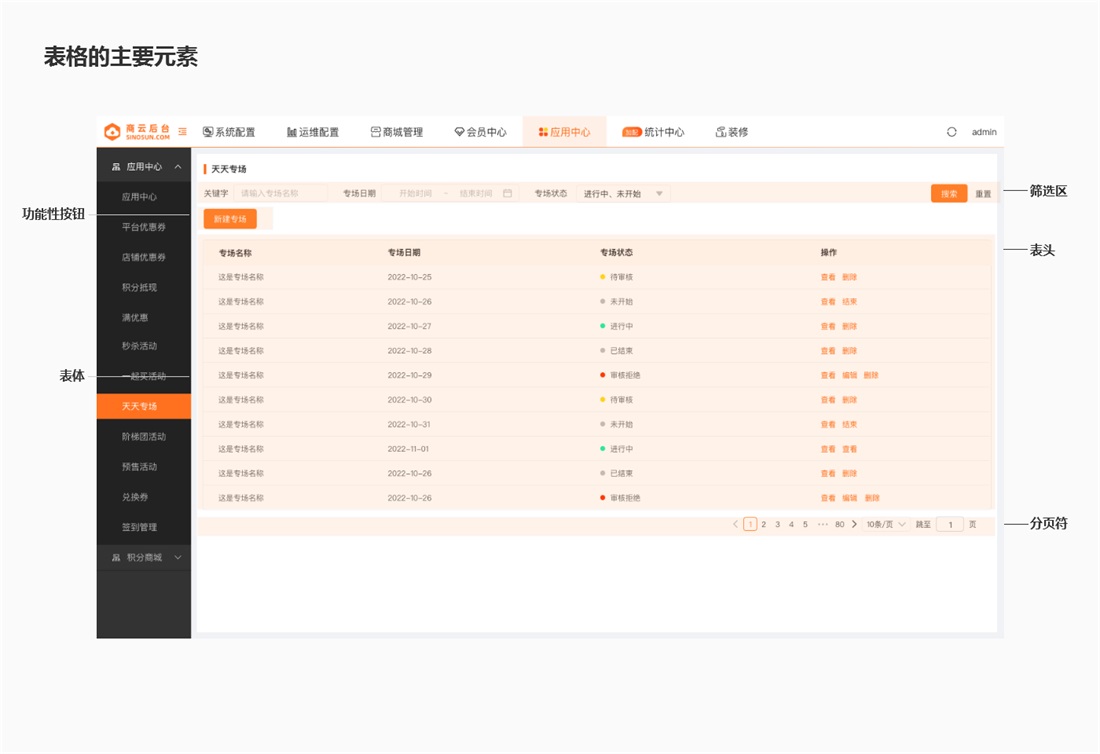Click the 专场状态 column header
The height and width of the screenshot is (754, 1100).
(x=616, y=253)
